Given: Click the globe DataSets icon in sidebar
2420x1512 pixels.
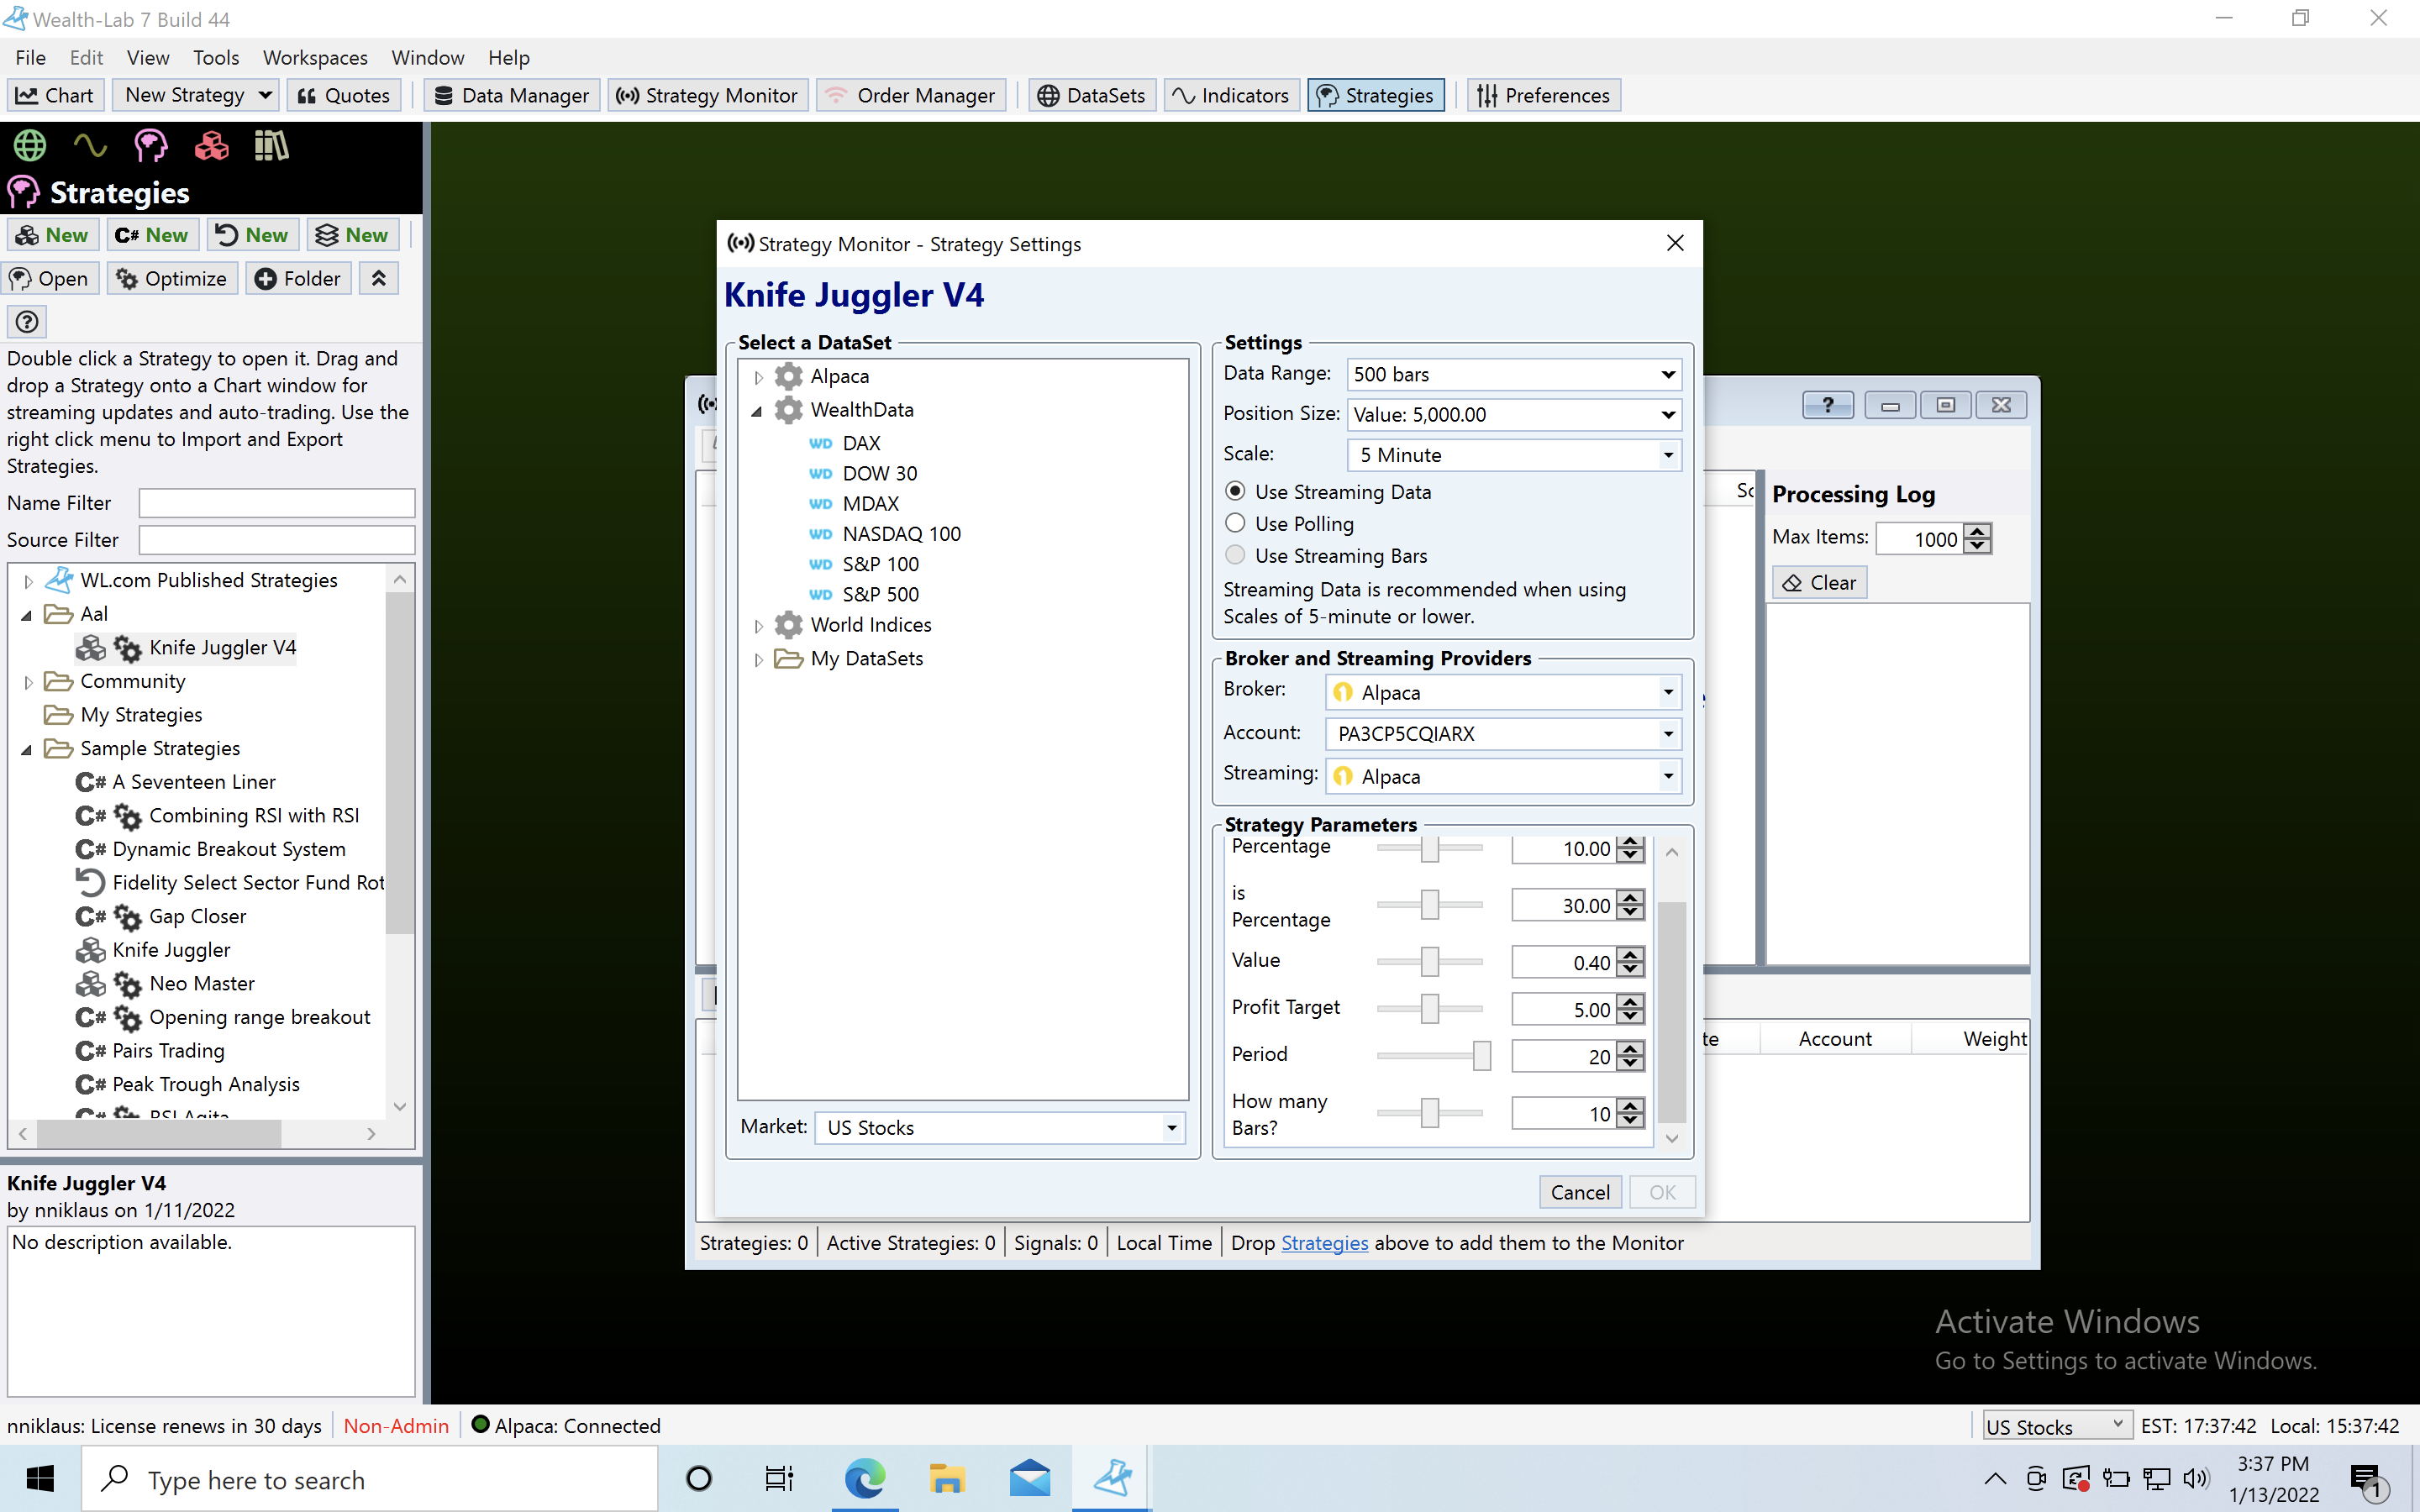Looking at the screenshot, I should click(30, 146).
